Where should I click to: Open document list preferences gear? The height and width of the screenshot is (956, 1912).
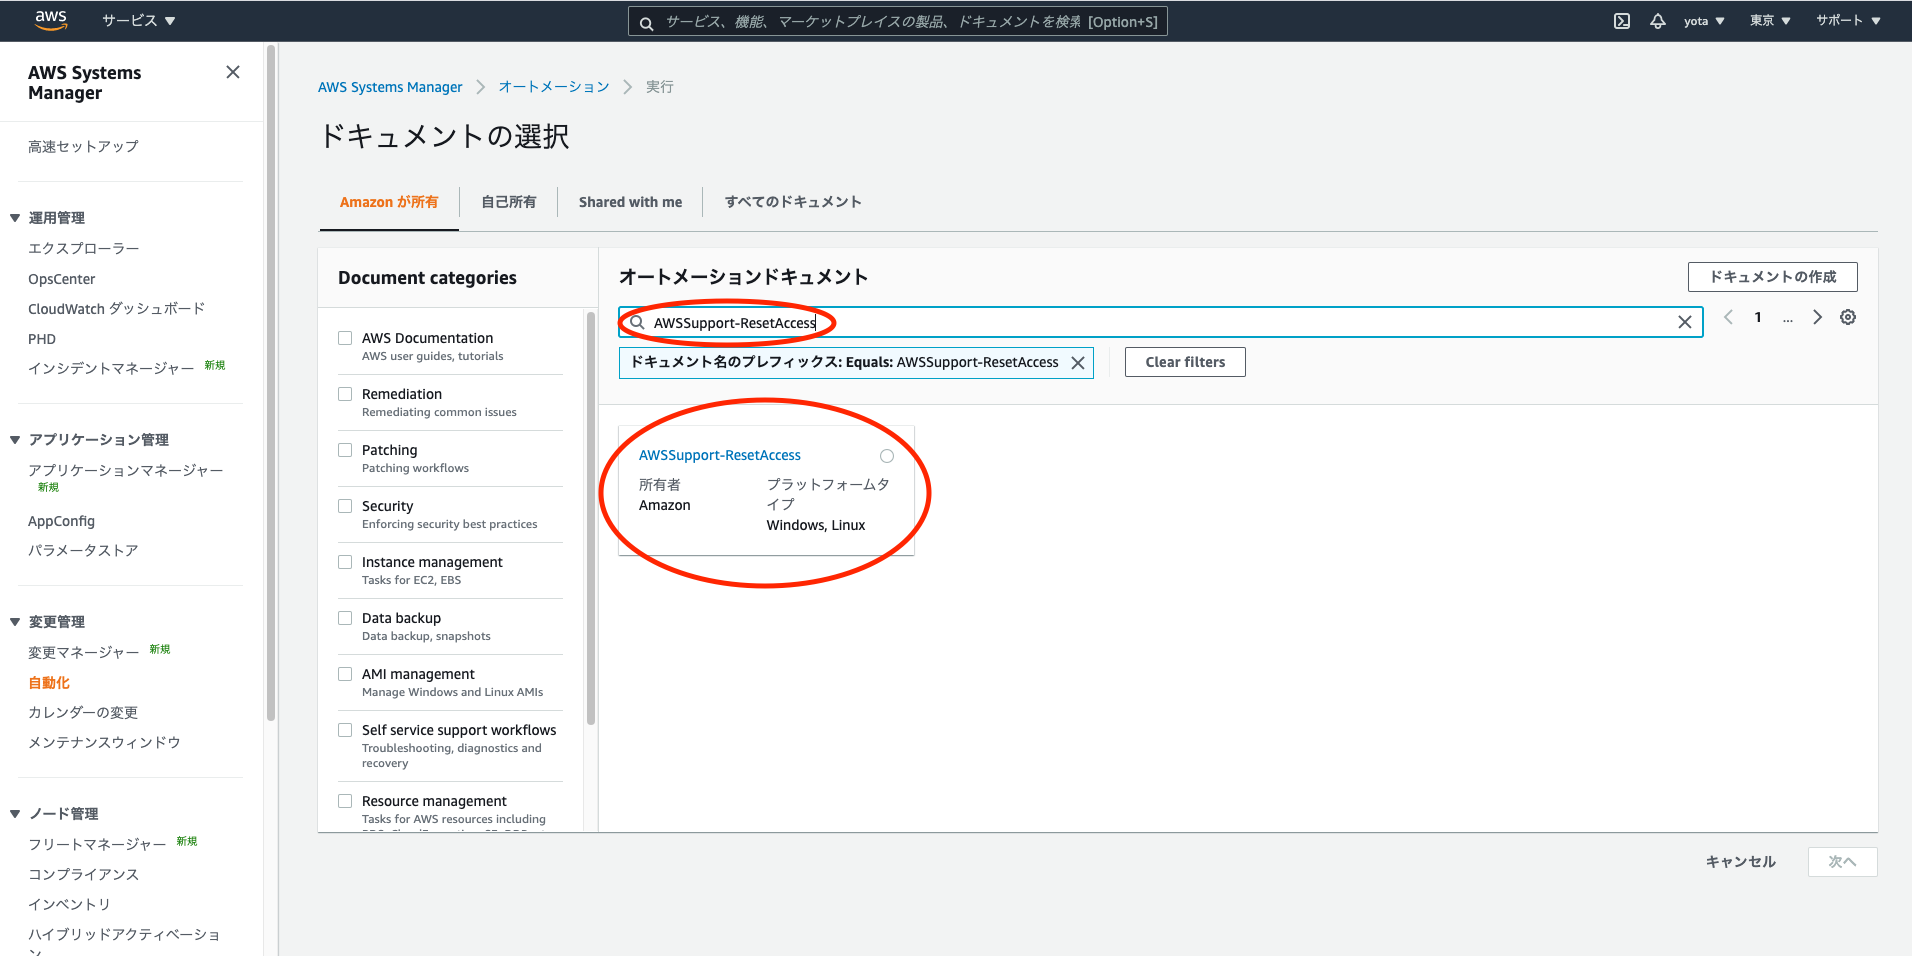pyautogui.click(x=1848, y=317)
